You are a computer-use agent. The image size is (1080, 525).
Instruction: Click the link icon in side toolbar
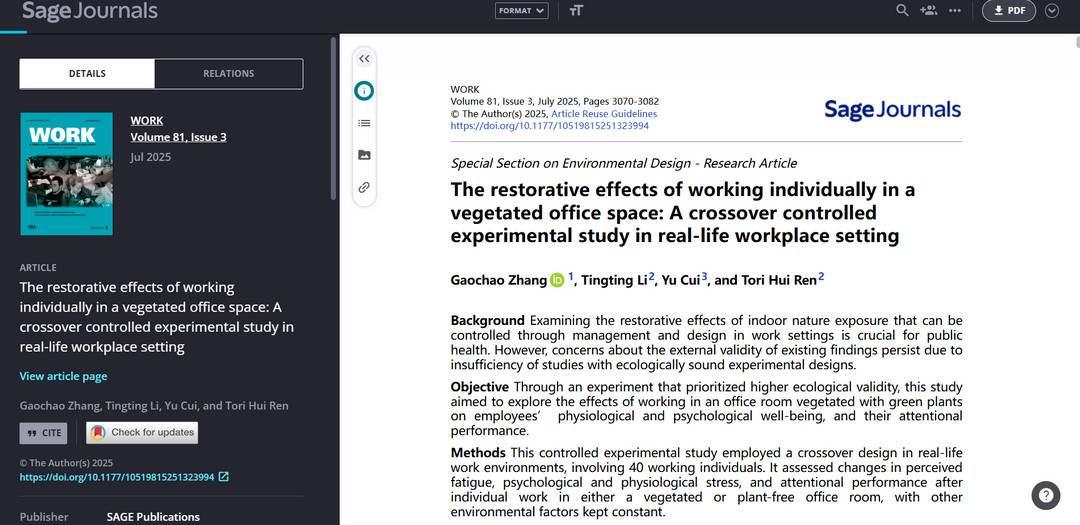[364, 187]
